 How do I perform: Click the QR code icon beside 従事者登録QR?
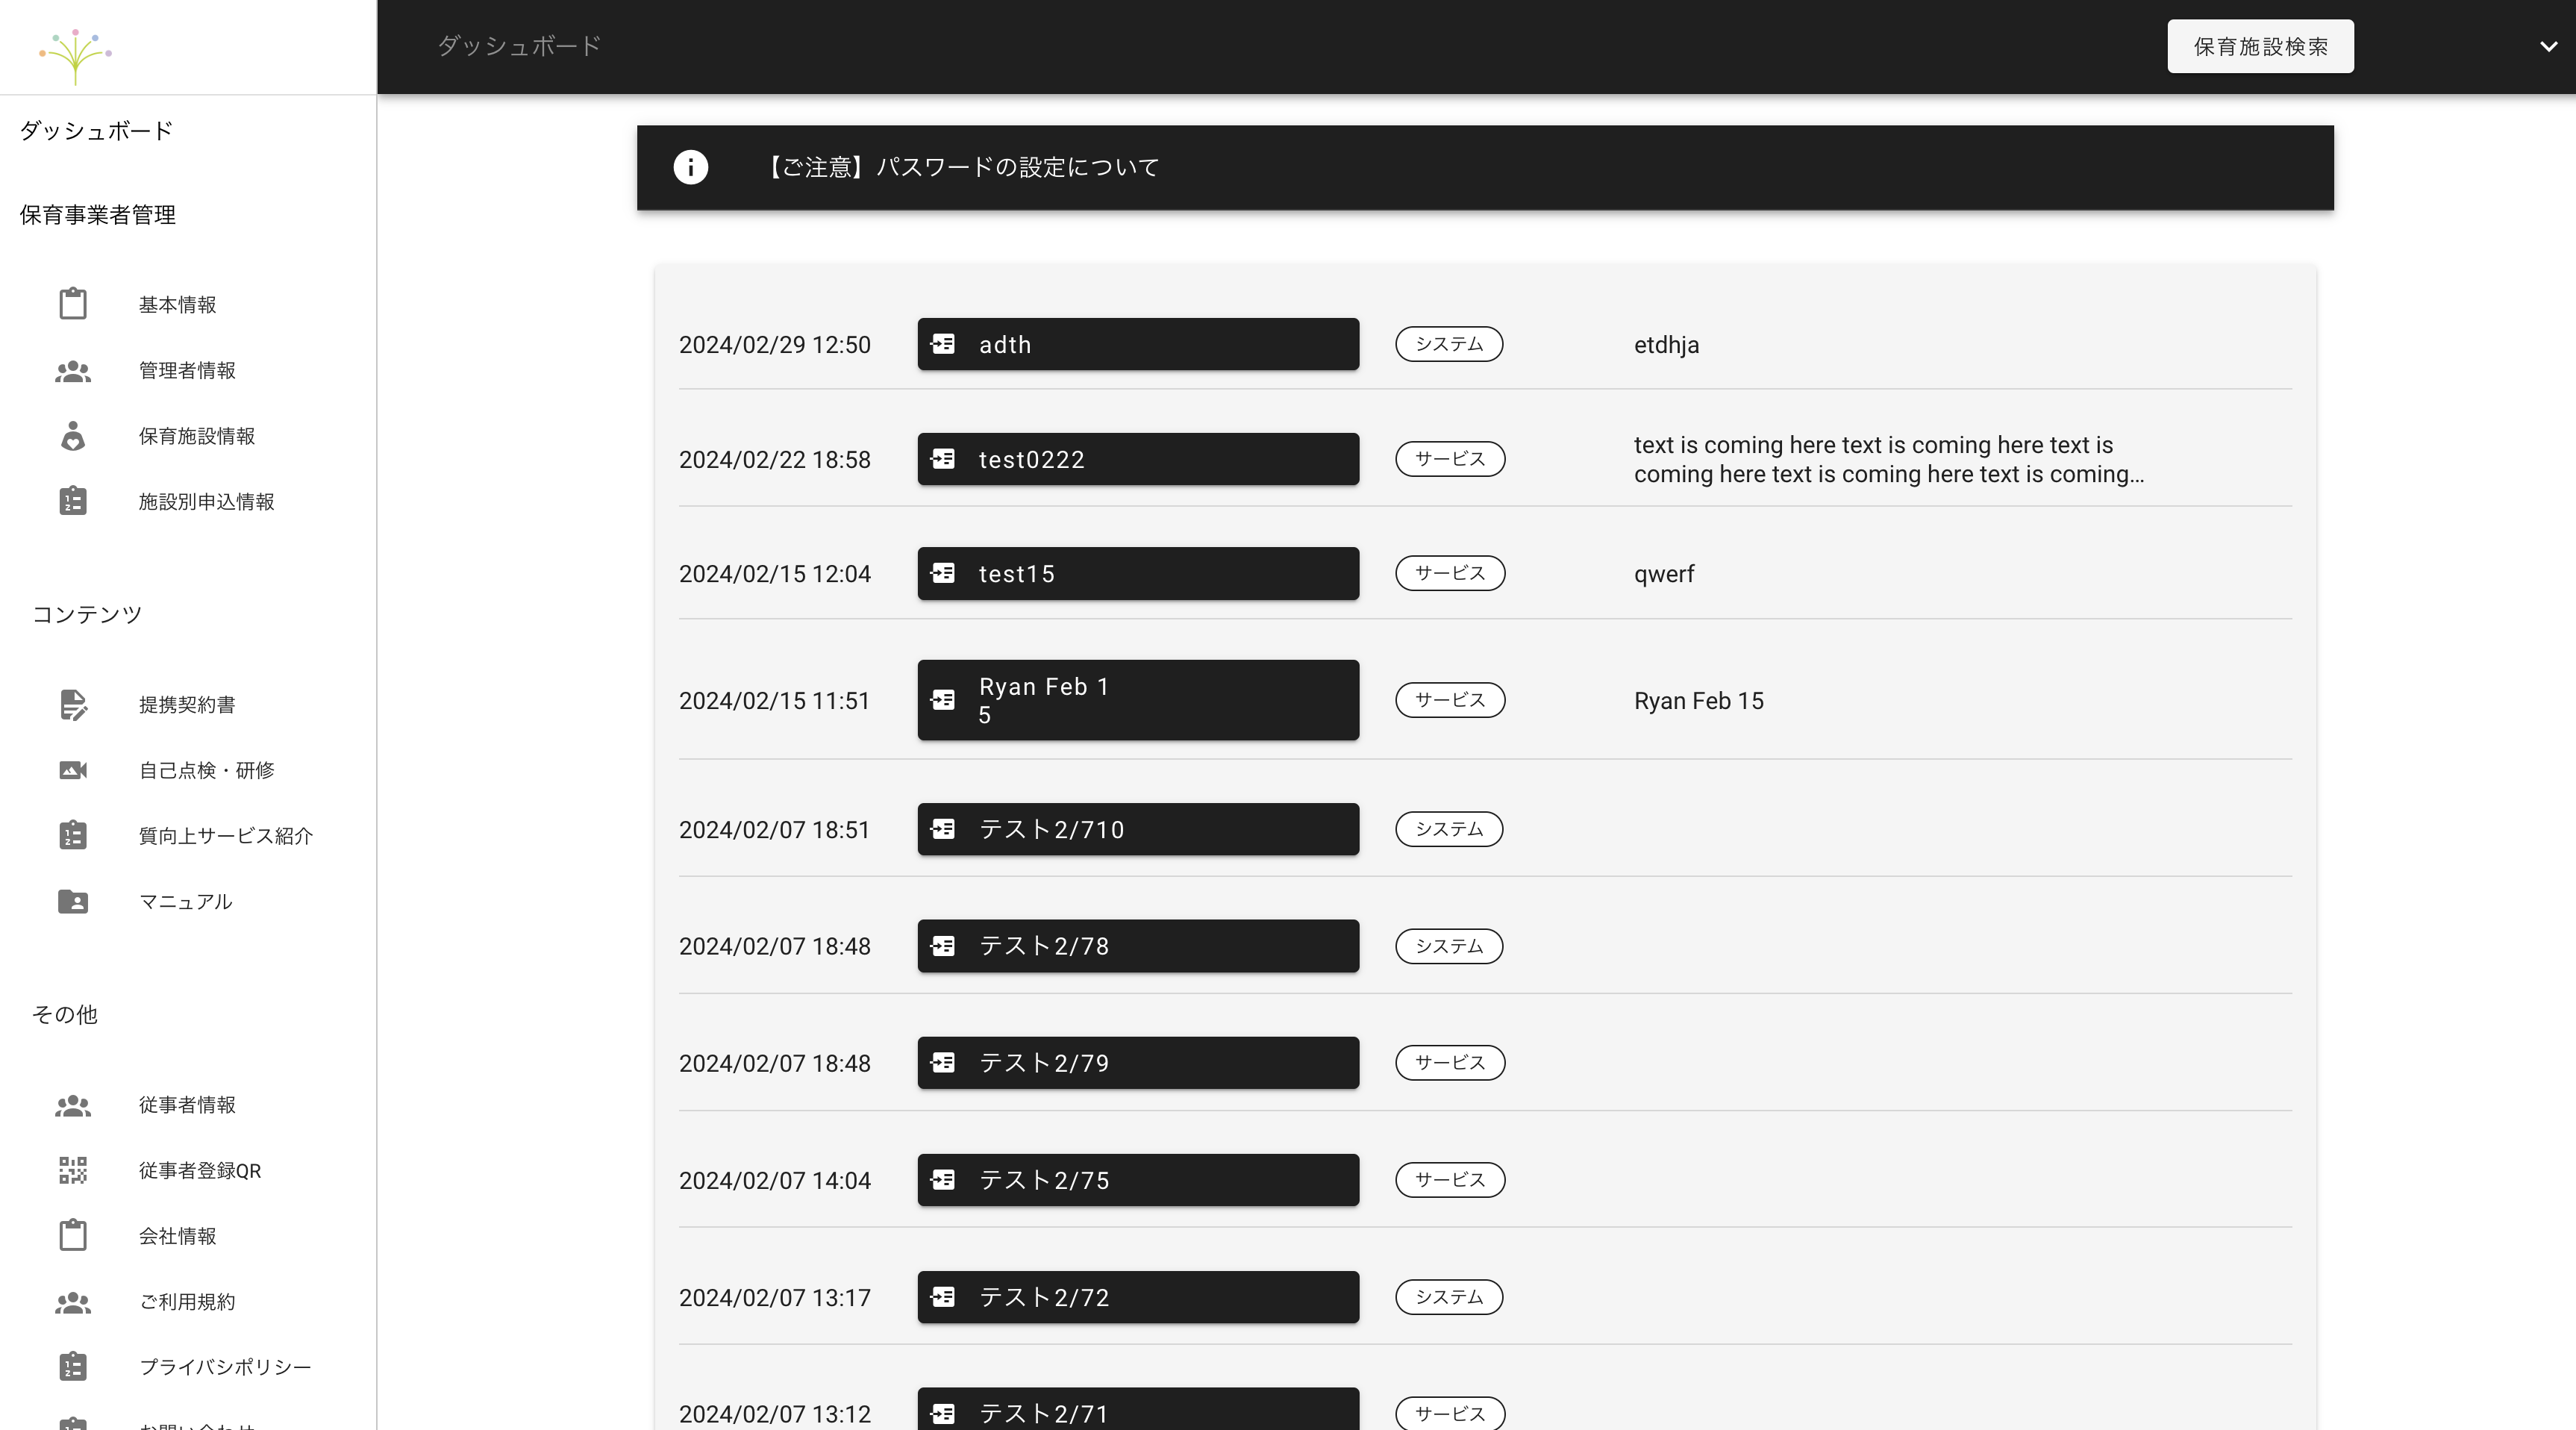[73, 1170]
